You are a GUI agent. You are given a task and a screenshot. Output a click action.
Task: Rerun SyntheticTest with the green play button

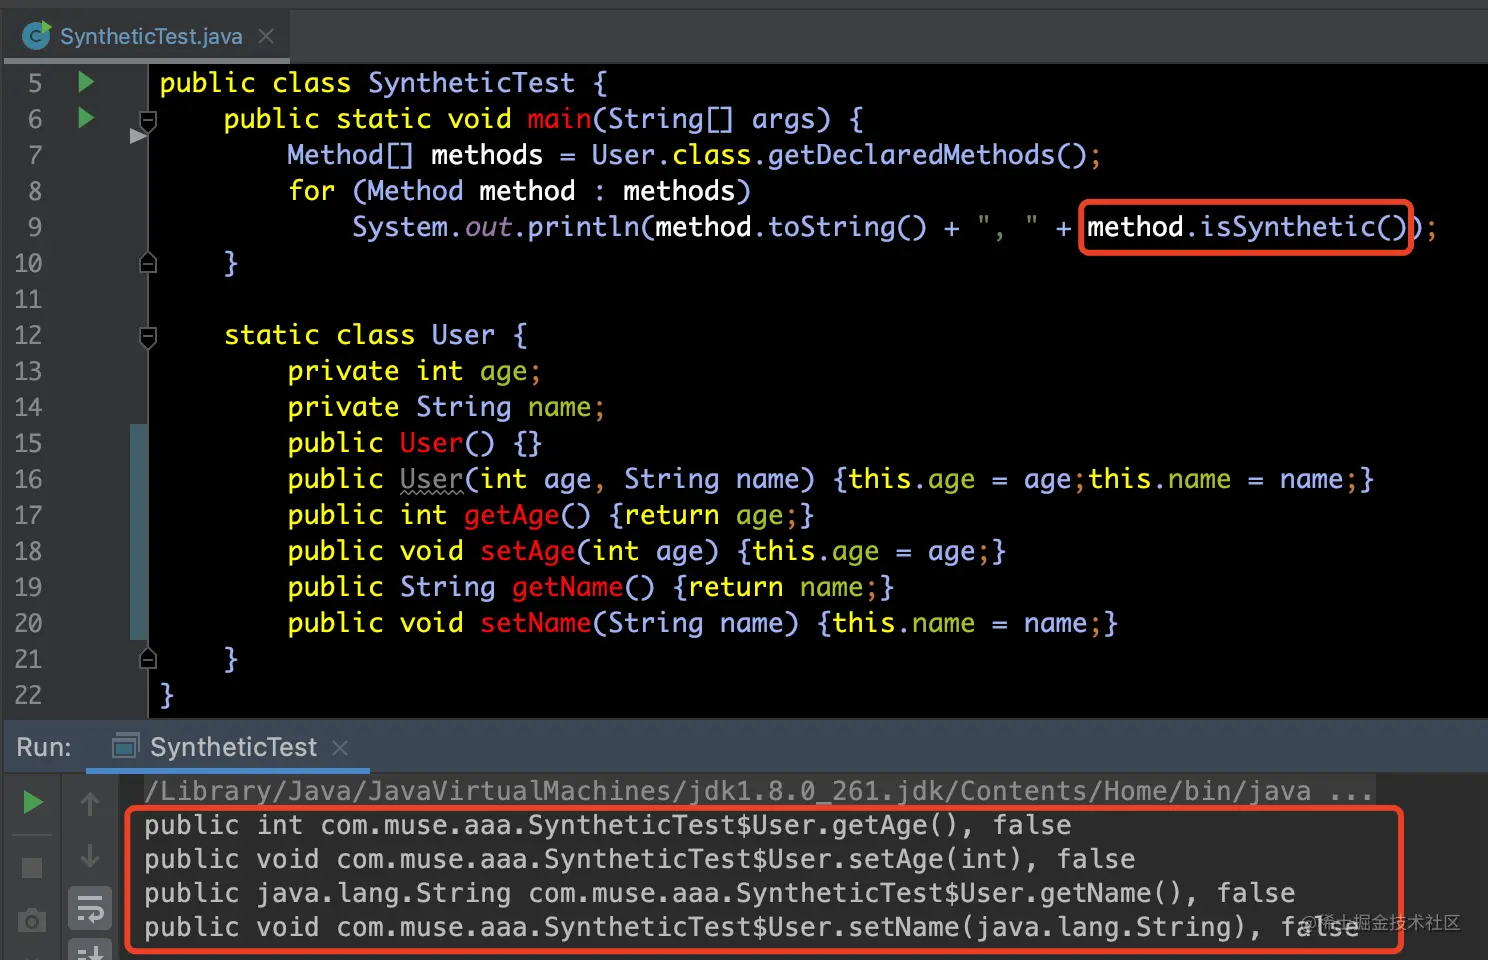pos(33,802)
